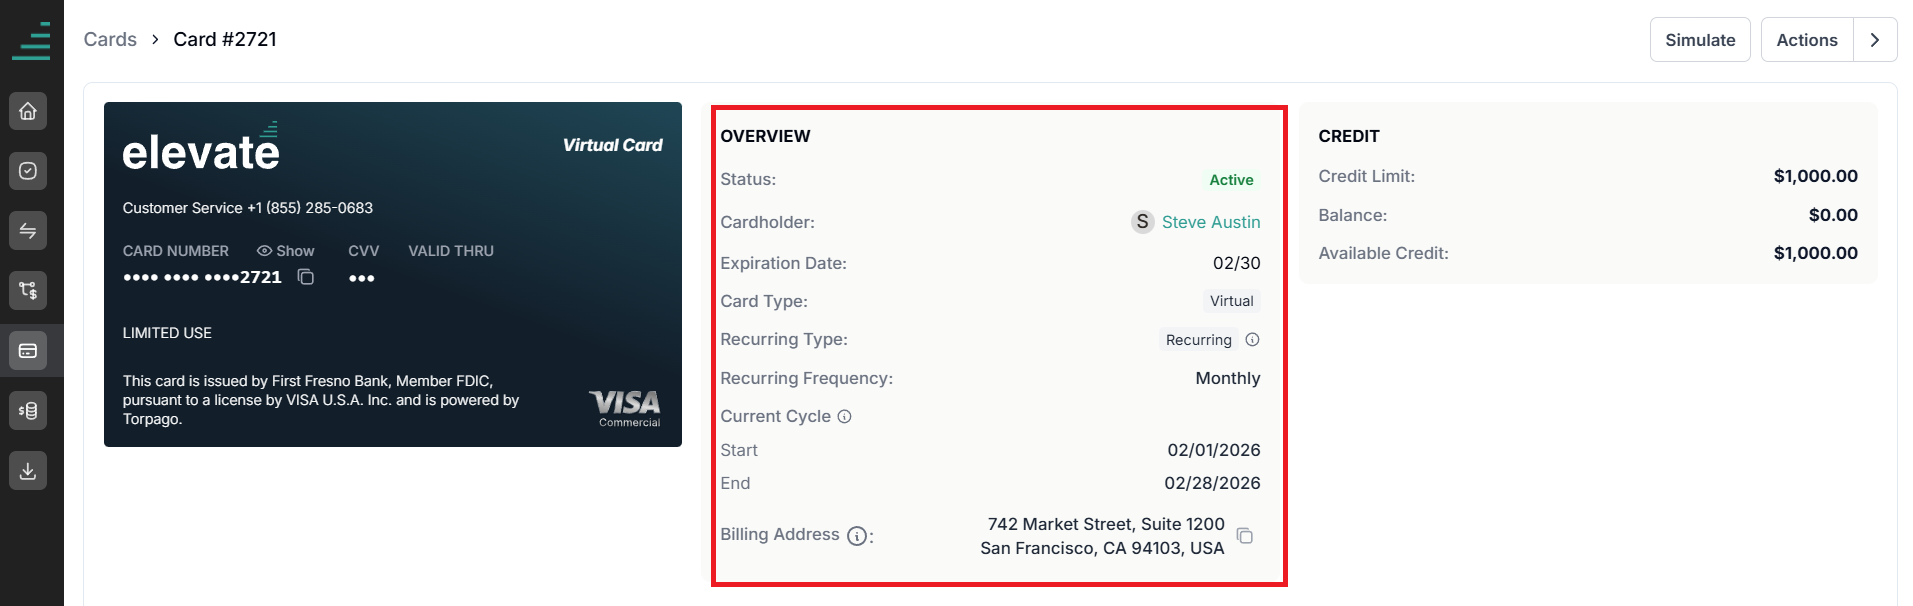Click the payment routing dollar sidebar icon
The image size is (1913, 606).
(x=28, y=291)
